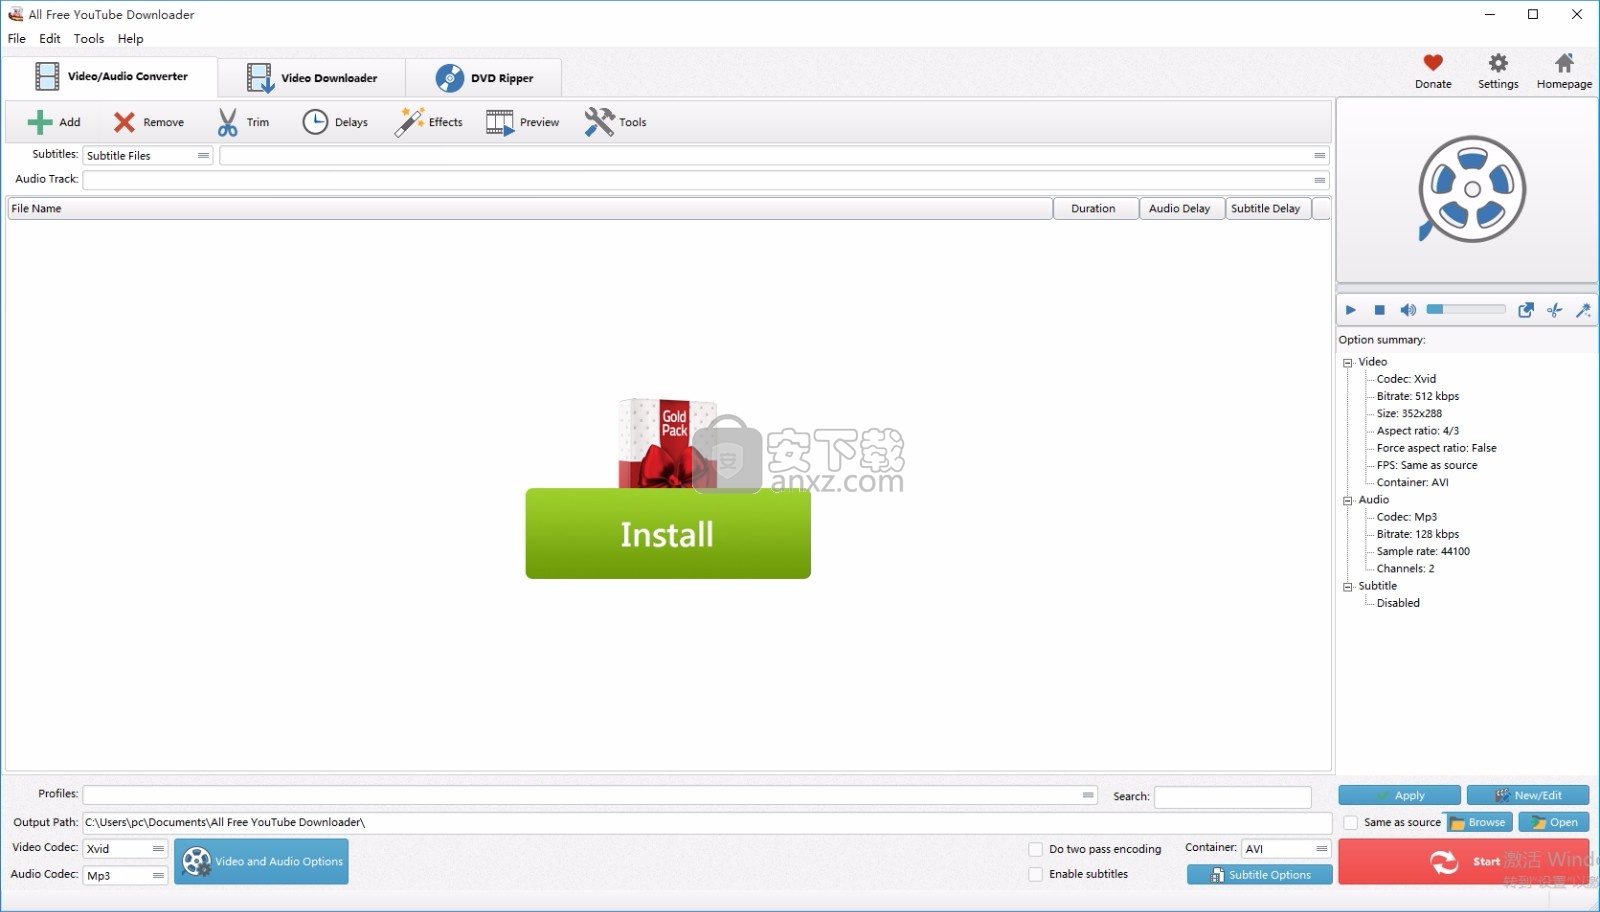Adjust the preview volume slider
1600x912 pixels.
click(x=1466, y=310)
